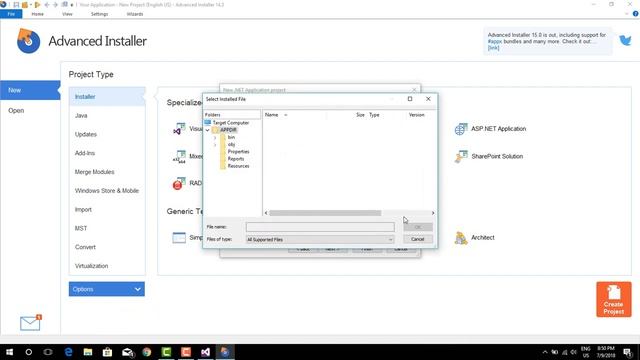Select Windows Store & Mobile project type

[x=107, y=191]
